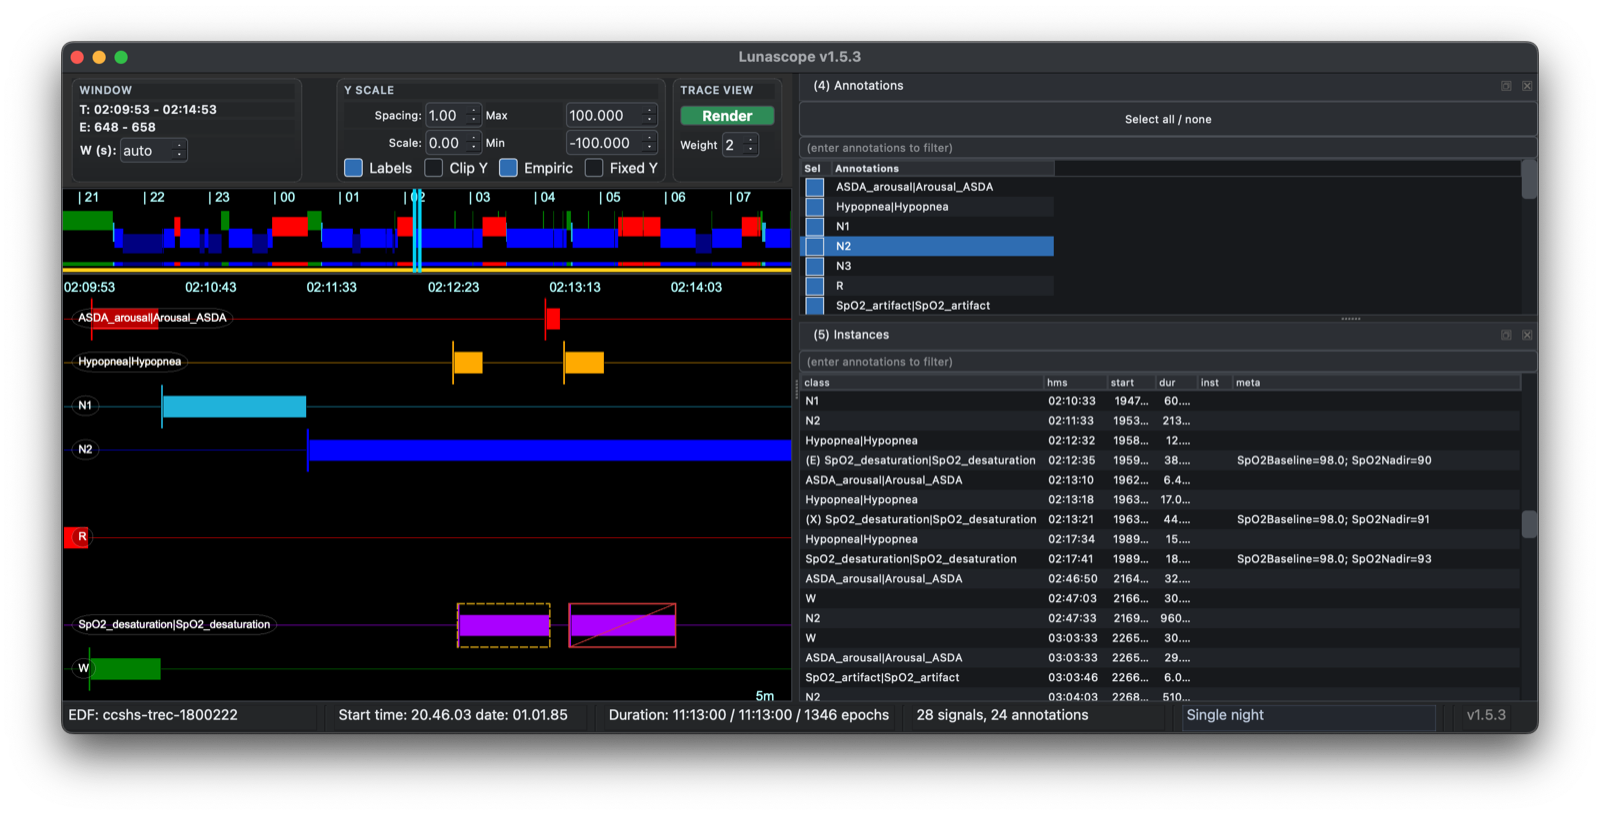1600x815 pixels.
Task: Click the dashed-outline SpO2 desaturation block
Action: (504, 625)
